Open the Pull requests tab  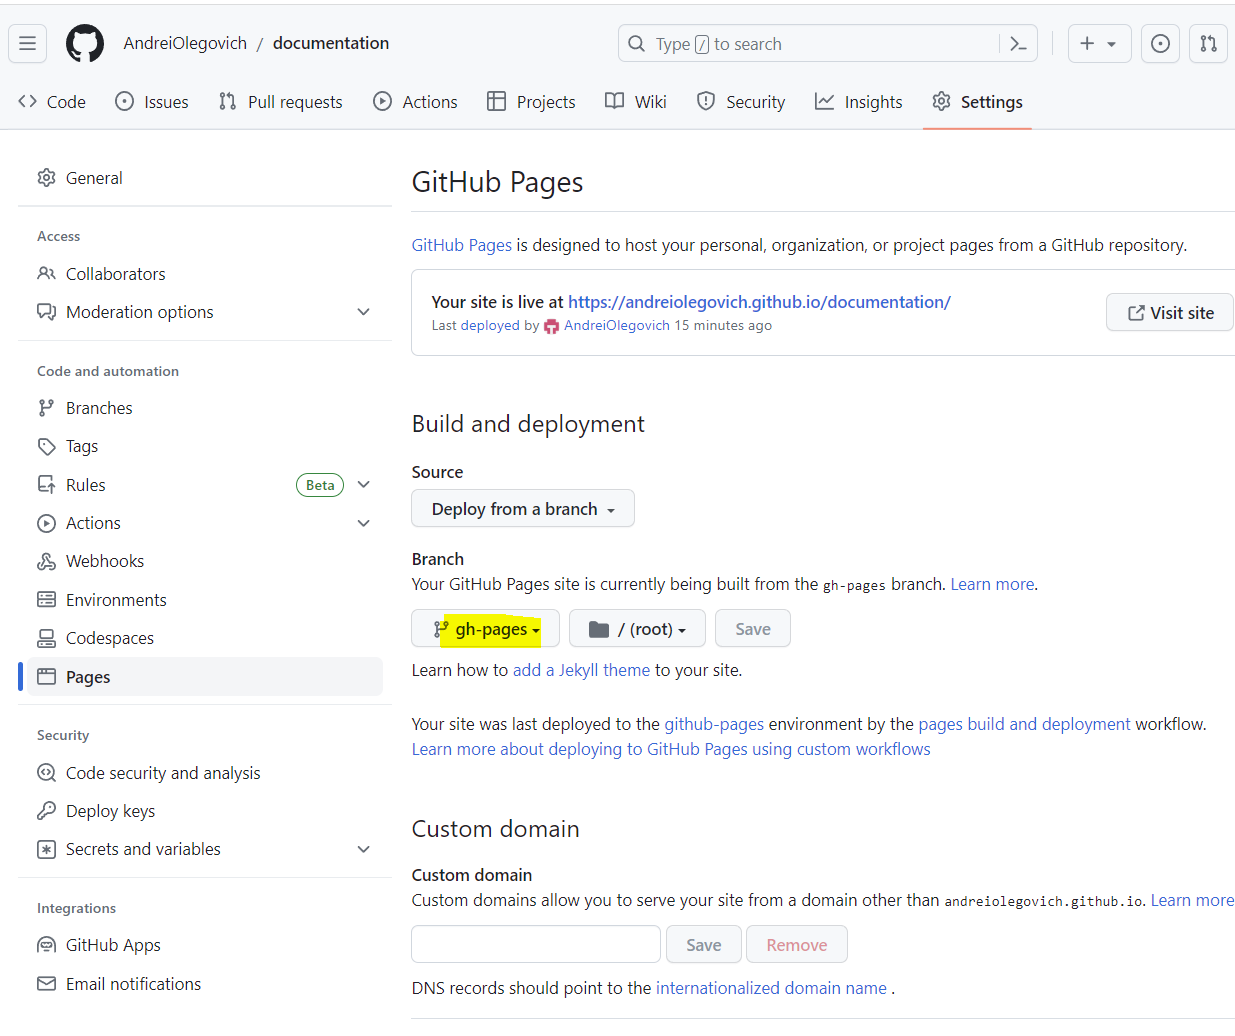pyautogui.click(x=281, y=102)
